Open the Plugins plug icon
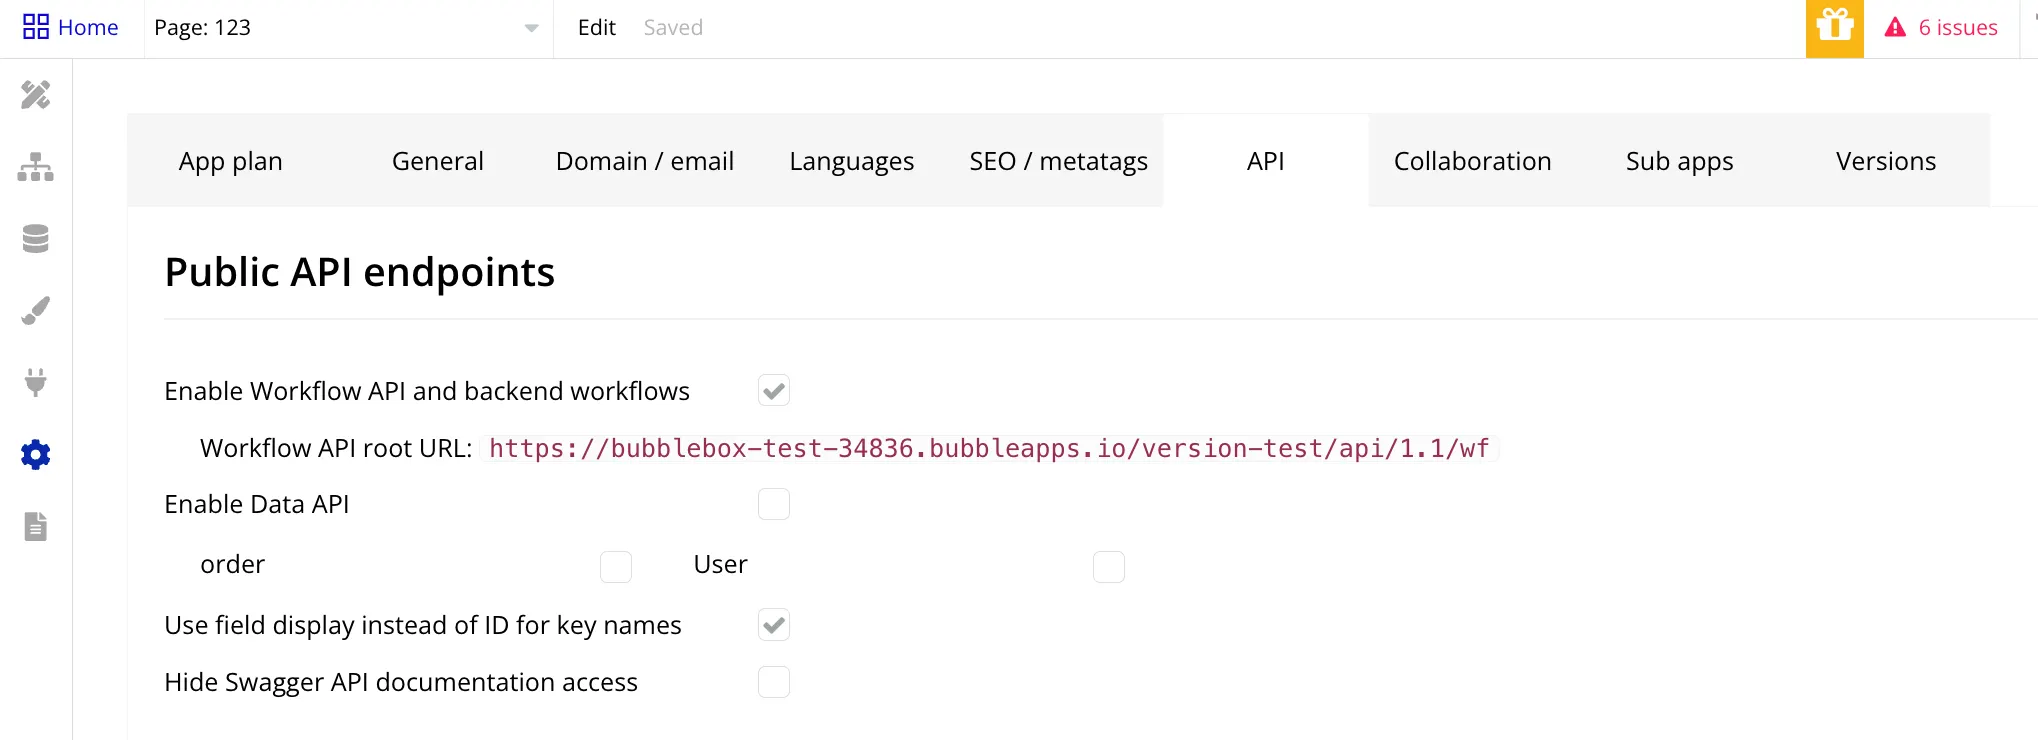The image size is (2038, 740). click(x=36, y=383)
